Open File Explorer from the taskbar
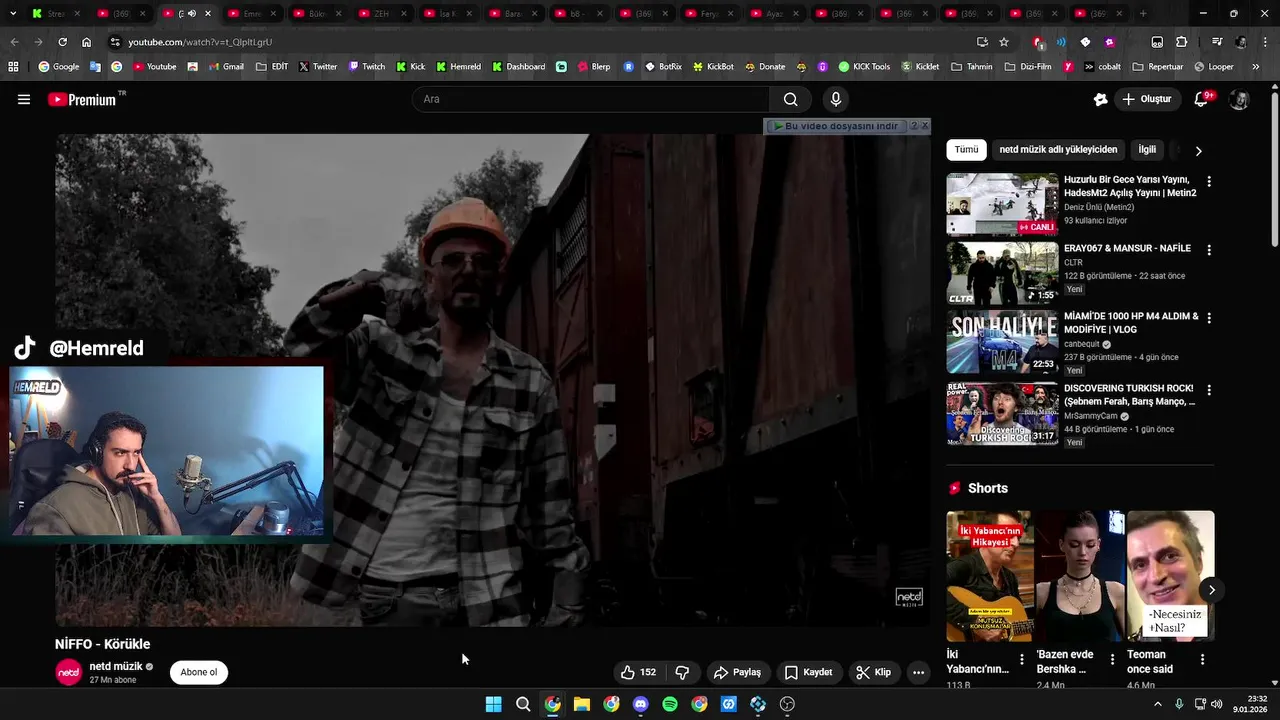Viewport: 1280px width, 720px height. pos(582,704)
